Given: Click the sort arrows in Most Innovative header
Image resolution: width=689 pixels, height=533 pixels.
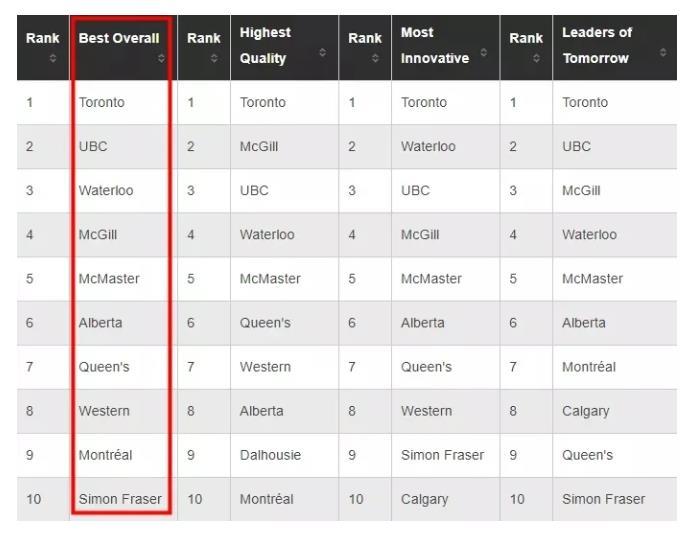Looking at the screenshot, I should pyautogui.click(x=484, y=52).
